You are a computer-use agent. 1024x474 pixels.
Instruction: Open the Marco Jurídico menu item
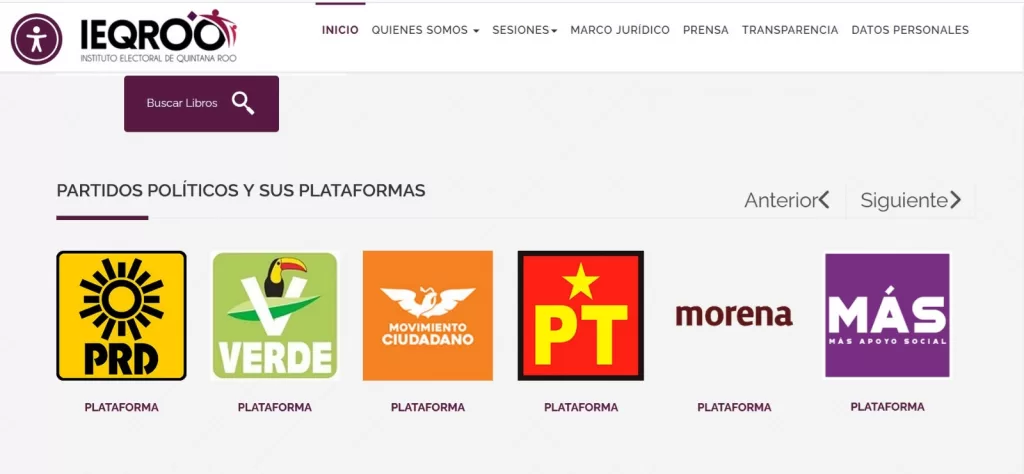click(620, 30)
